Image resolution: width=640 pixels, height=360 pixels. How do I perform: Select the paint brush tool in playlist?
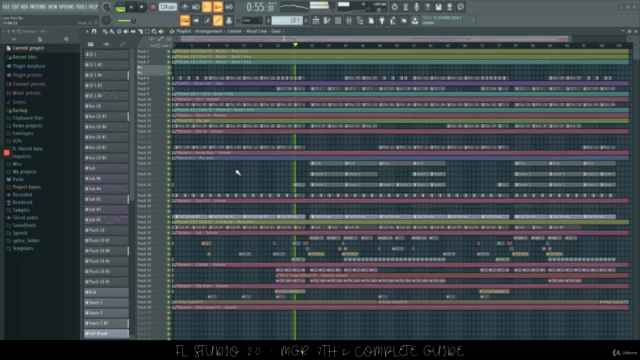[112, 31]
